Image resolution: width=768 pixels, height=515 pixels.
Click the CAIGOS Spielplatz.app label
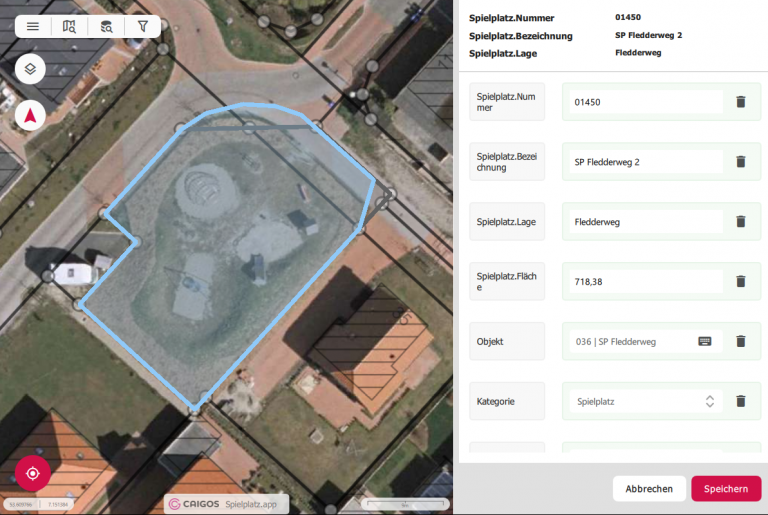click(x=226, y=504)
